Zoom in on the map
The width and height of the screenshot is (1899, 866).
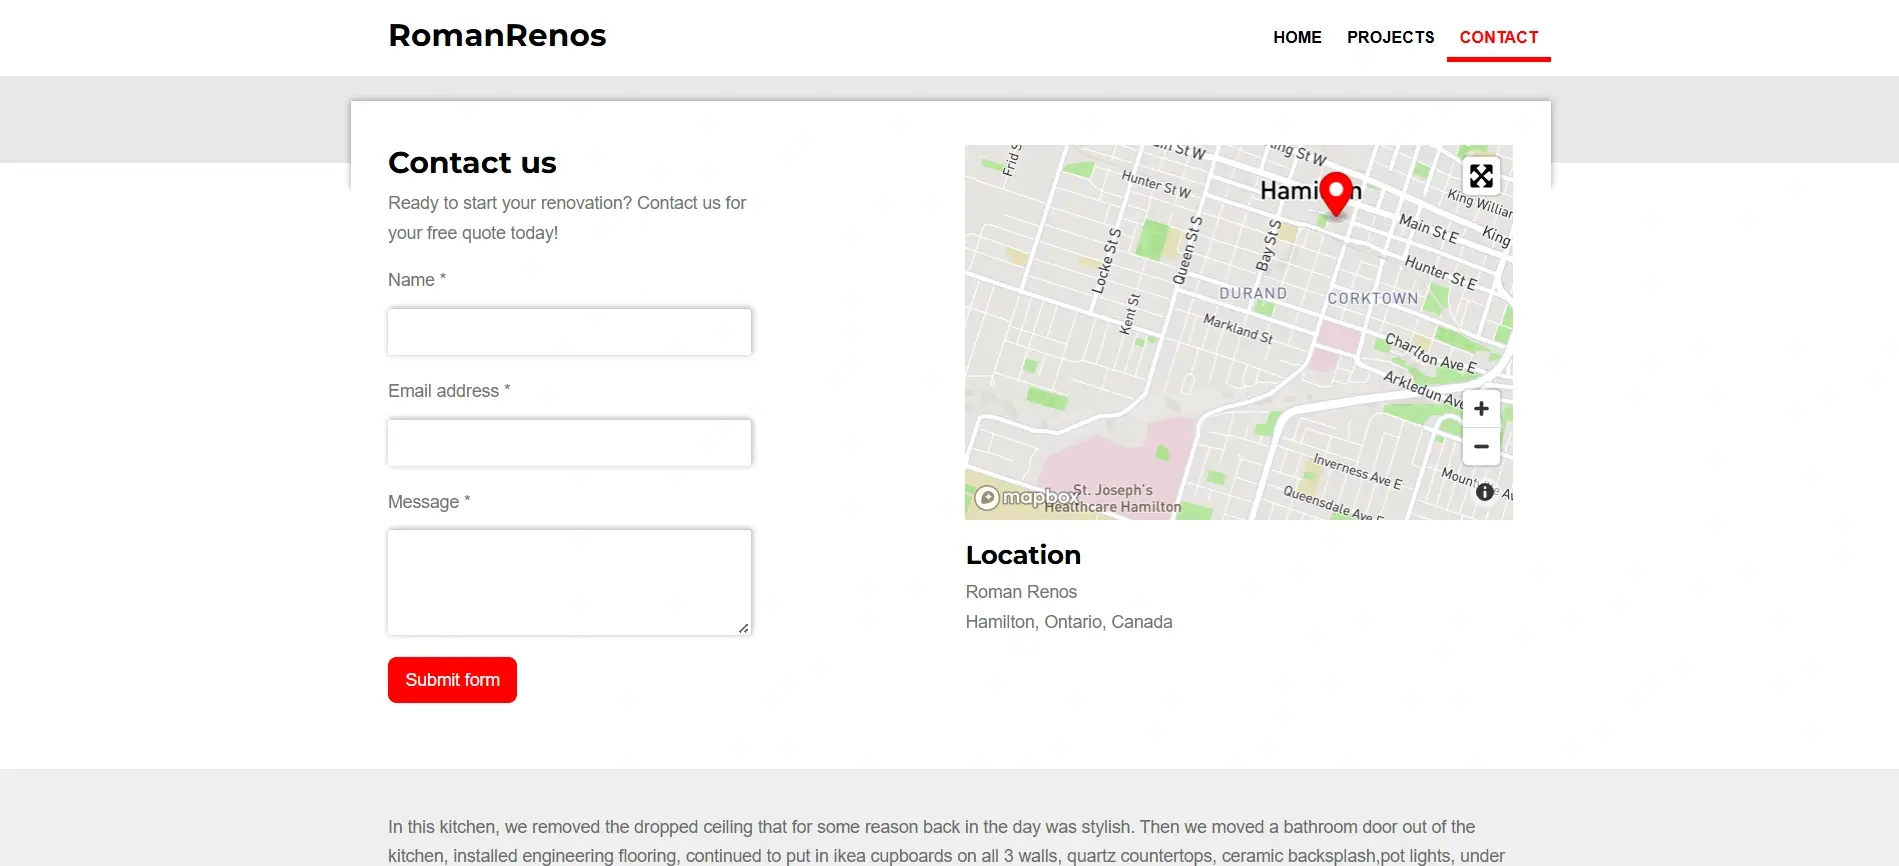click(x=1481, y=409)
